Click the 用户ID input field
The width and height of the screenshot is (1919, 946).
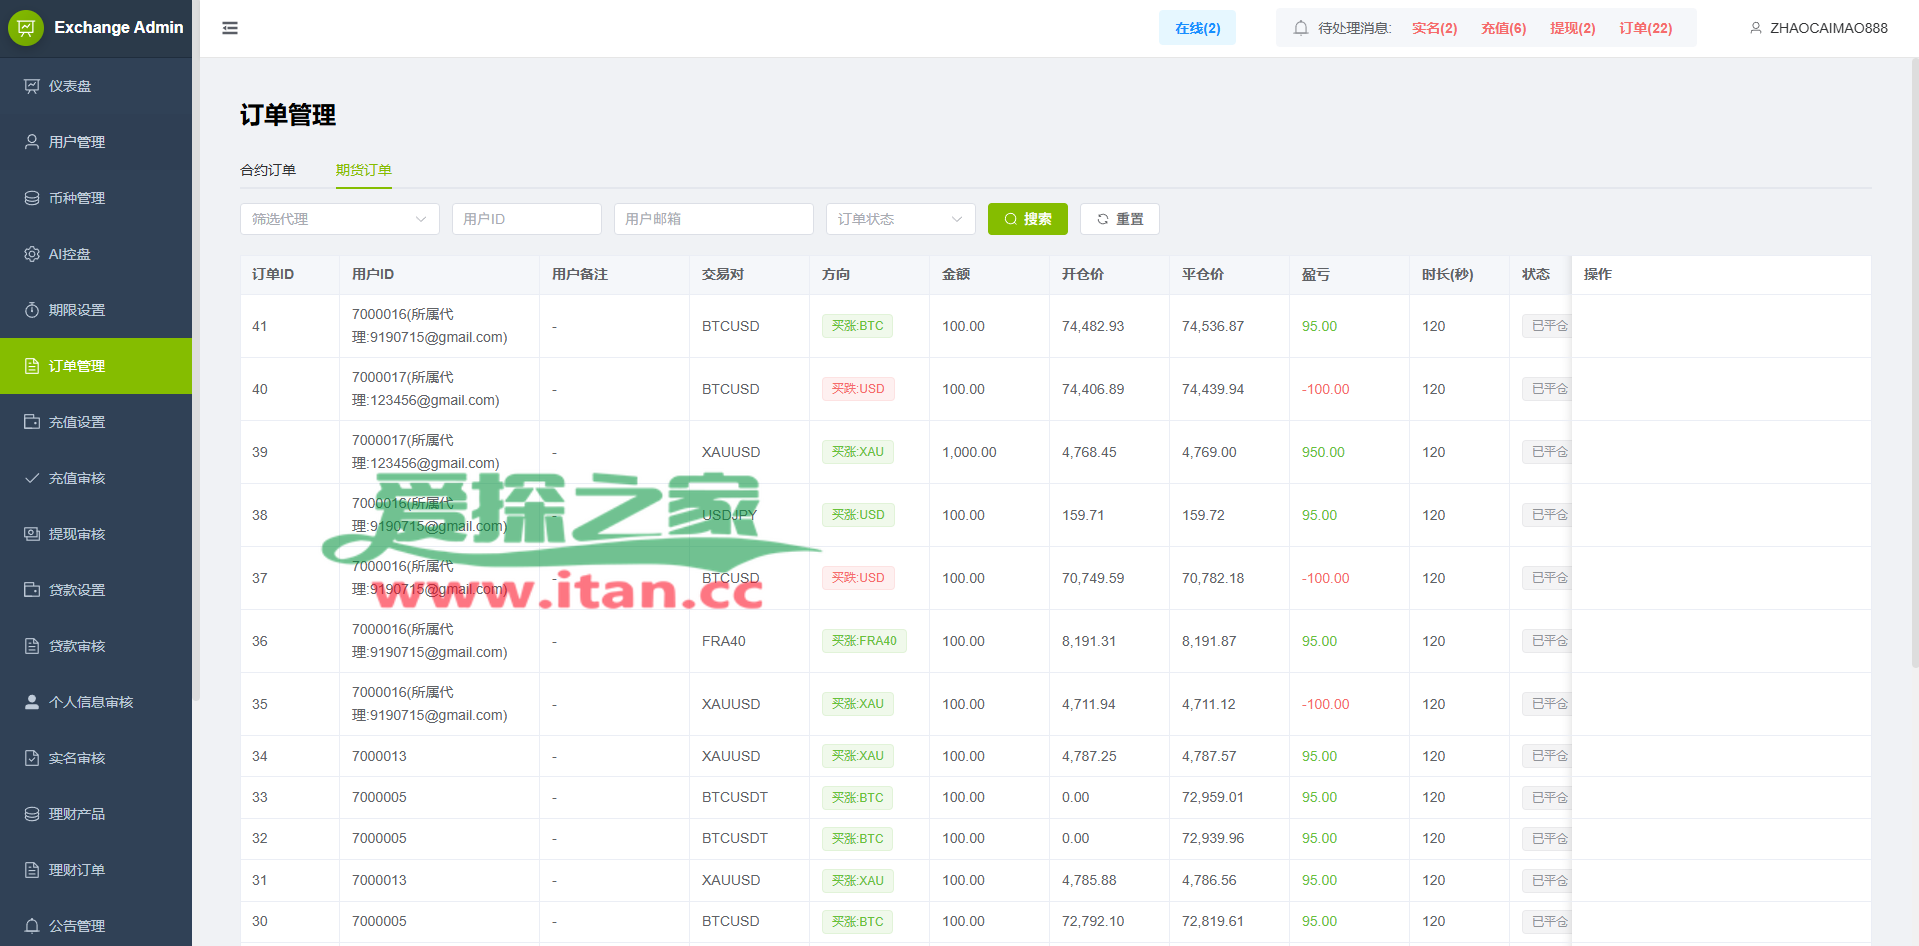coord(527,219)
